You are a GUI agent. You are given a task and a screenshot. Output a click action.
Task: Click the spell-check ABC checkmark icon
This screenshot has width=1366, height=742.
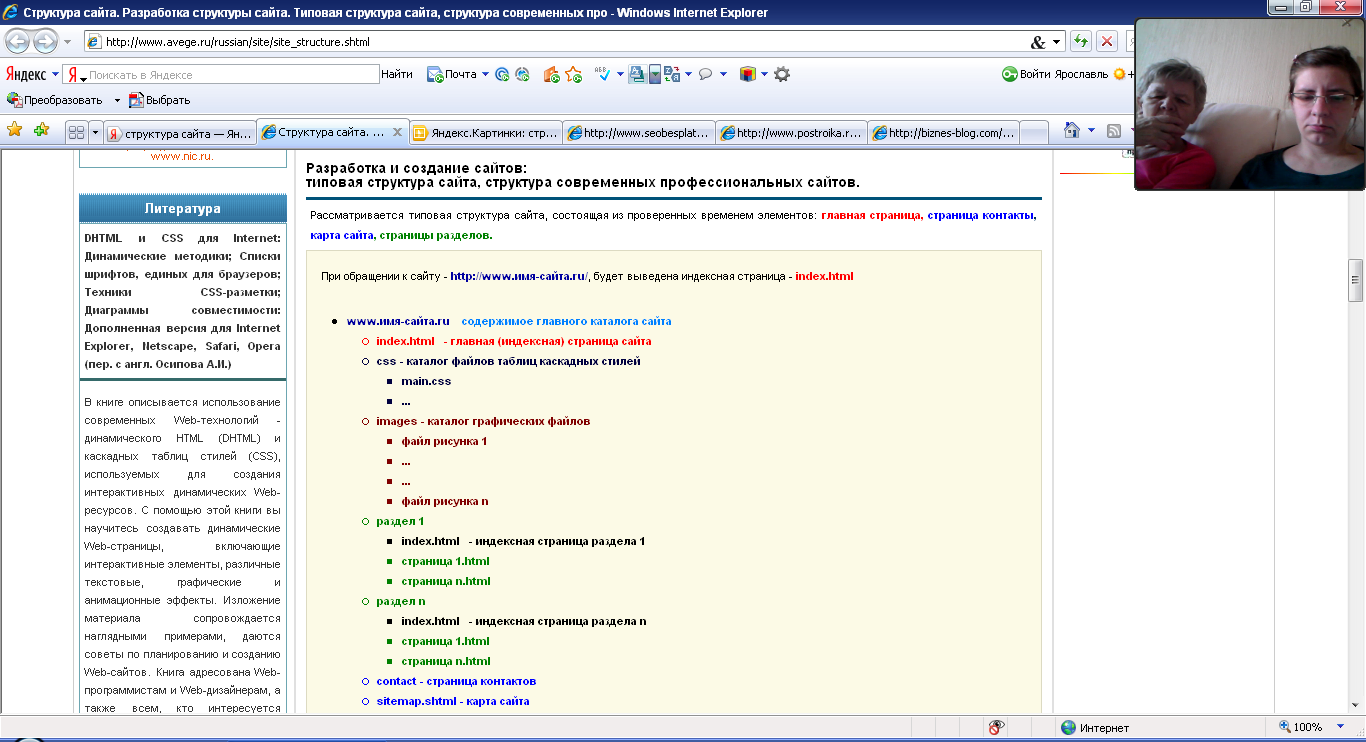coord(602,74)
